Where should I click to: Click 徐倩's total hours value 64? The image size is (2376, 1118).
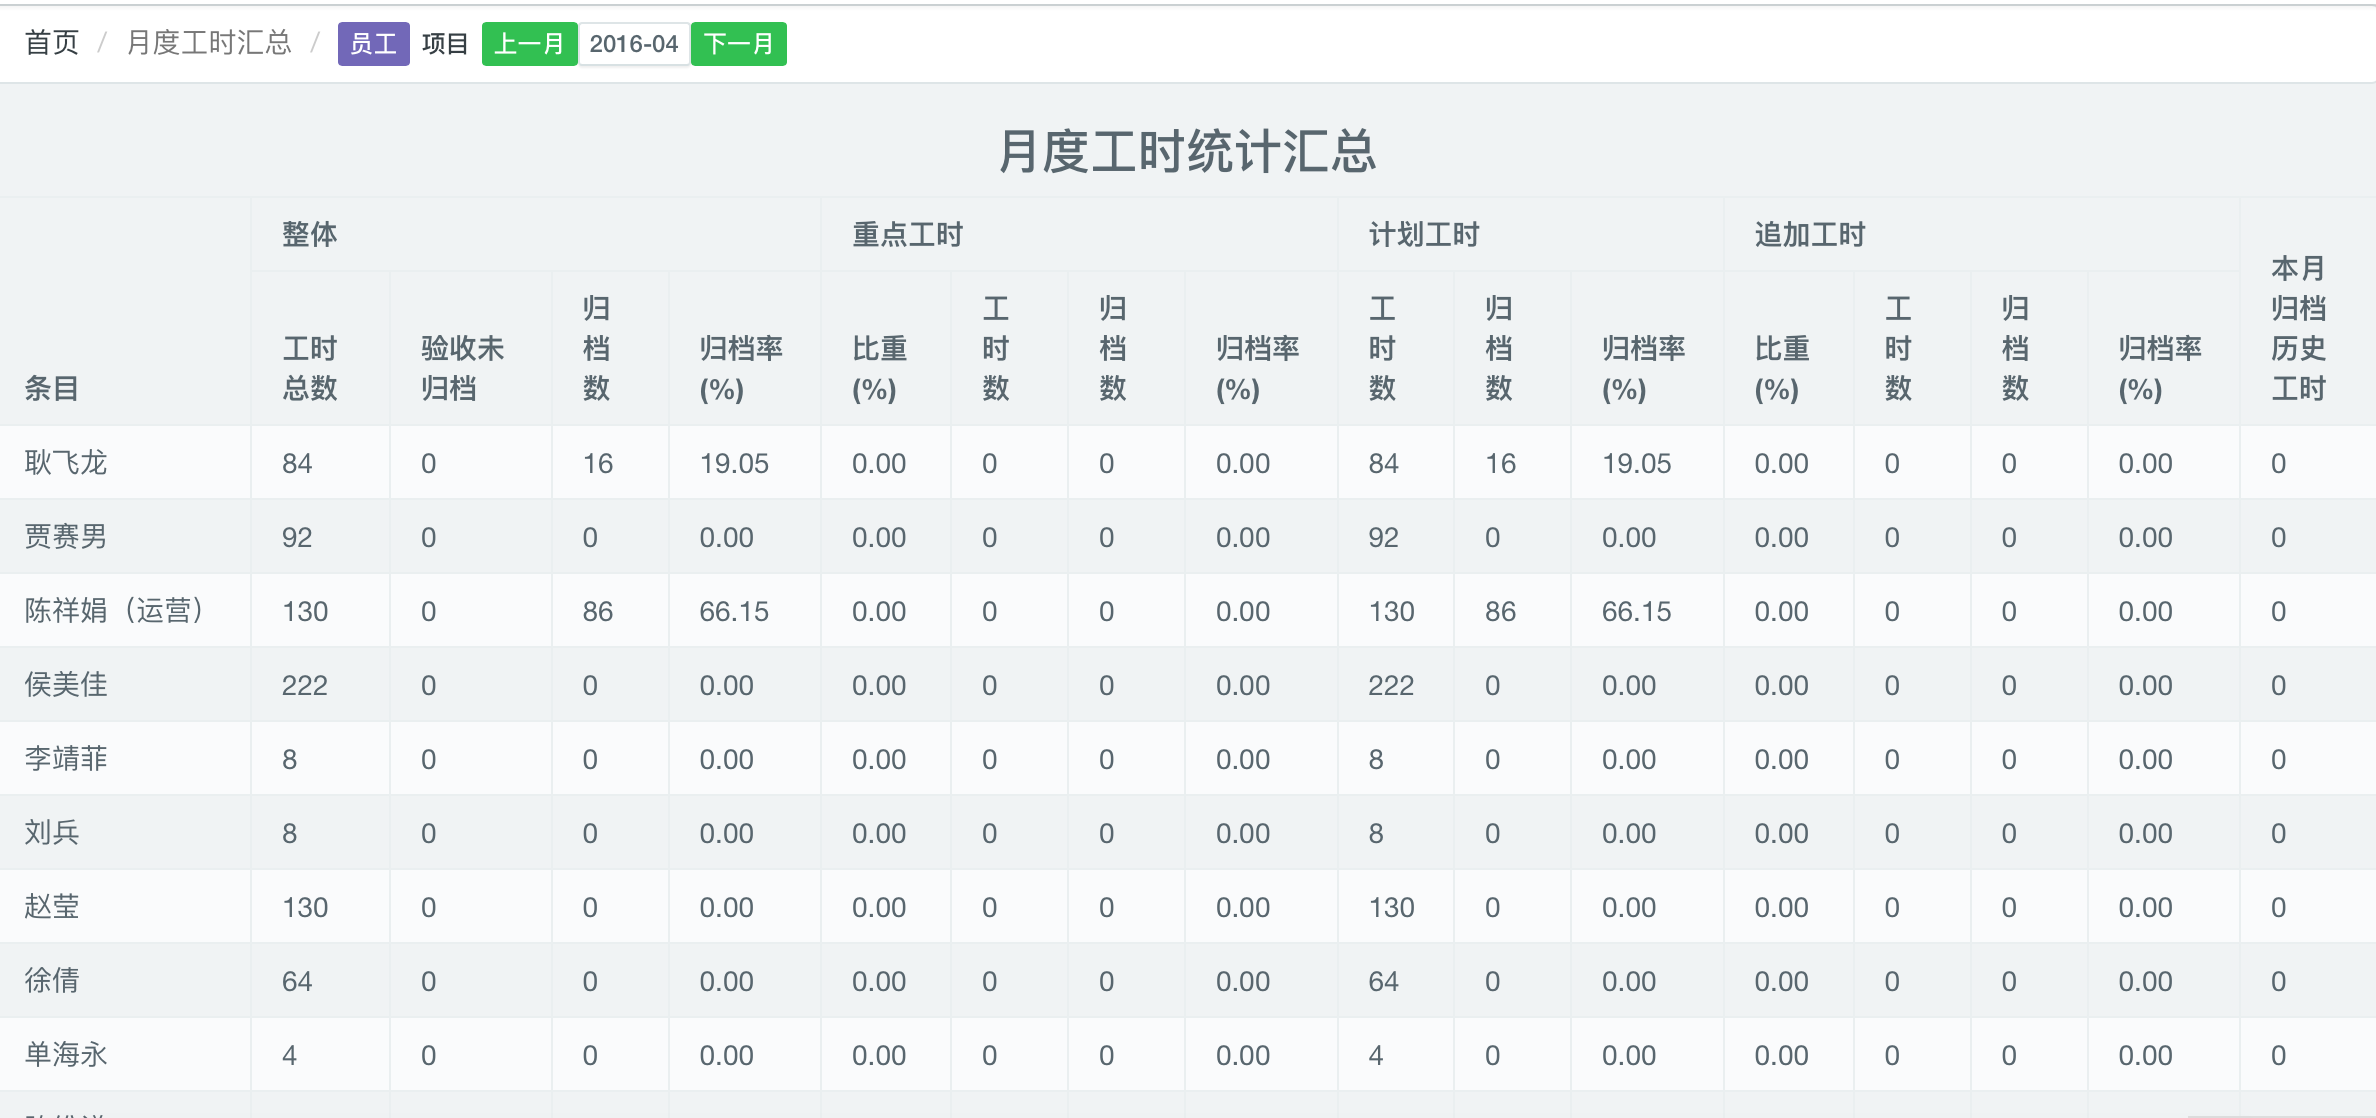point(297,982)
